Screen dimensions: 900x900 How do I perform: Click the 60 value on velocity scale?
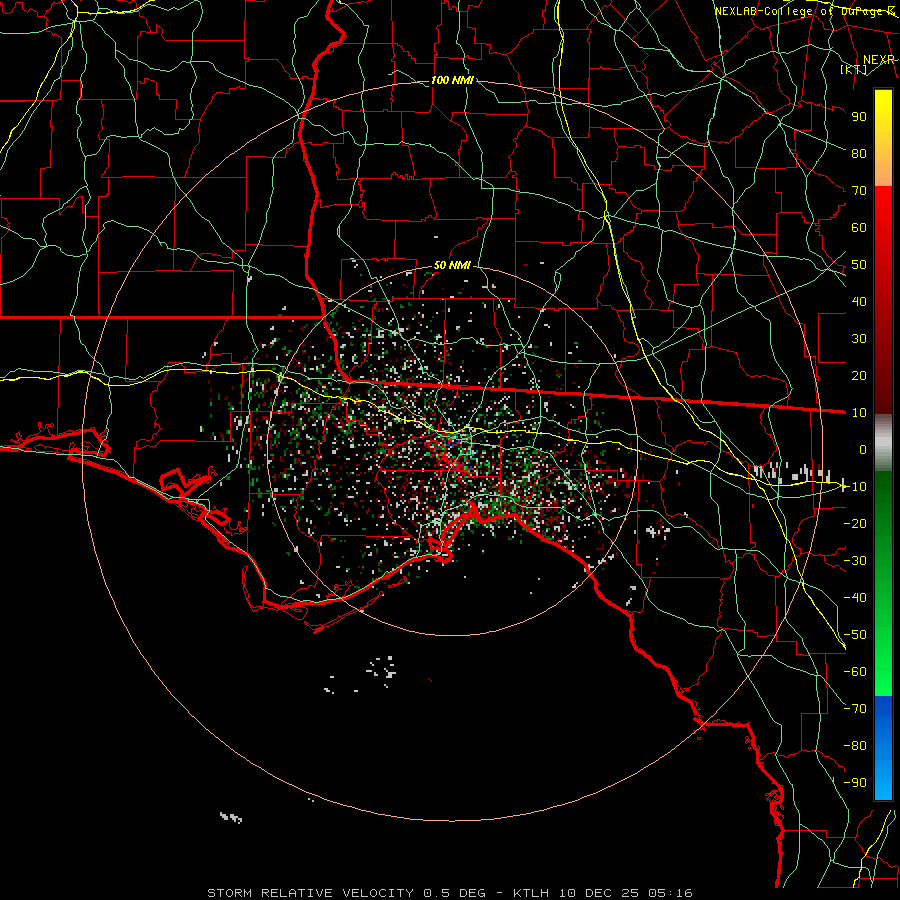859,228
